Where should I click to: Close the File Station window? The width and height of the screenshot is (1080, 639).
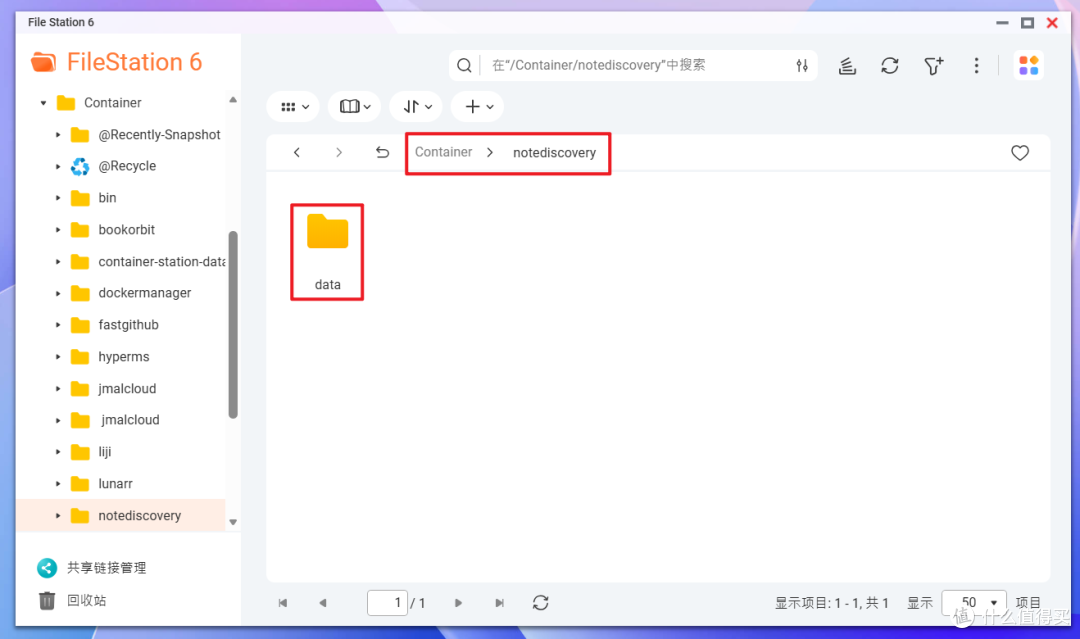[1052, 23]
